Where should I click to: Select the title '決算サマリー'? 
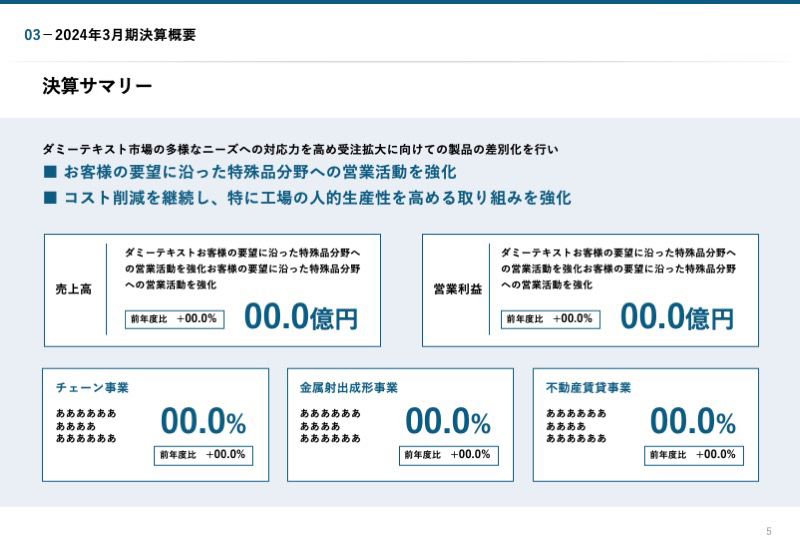pos(97,86)
